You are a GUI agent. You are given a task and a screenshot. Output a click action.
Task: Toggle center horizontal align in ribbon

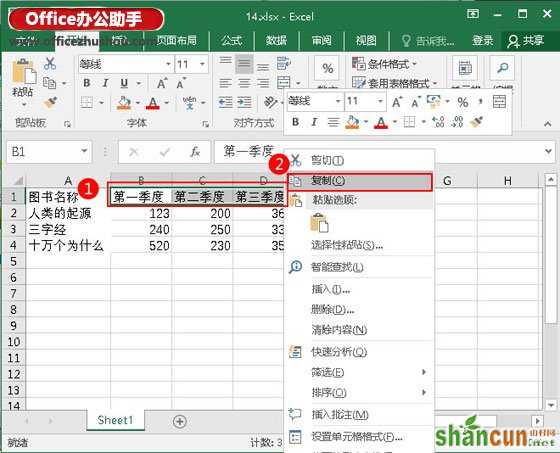click(245, 83)
